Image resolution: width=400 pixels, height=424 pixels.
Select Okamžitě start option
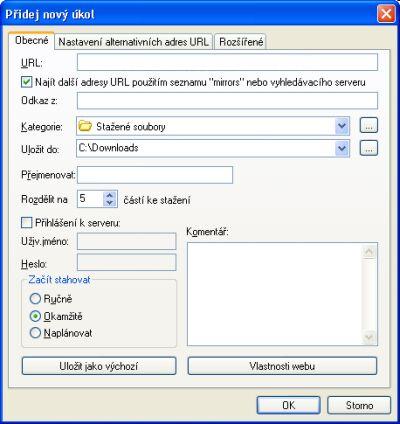coord(35,316)
